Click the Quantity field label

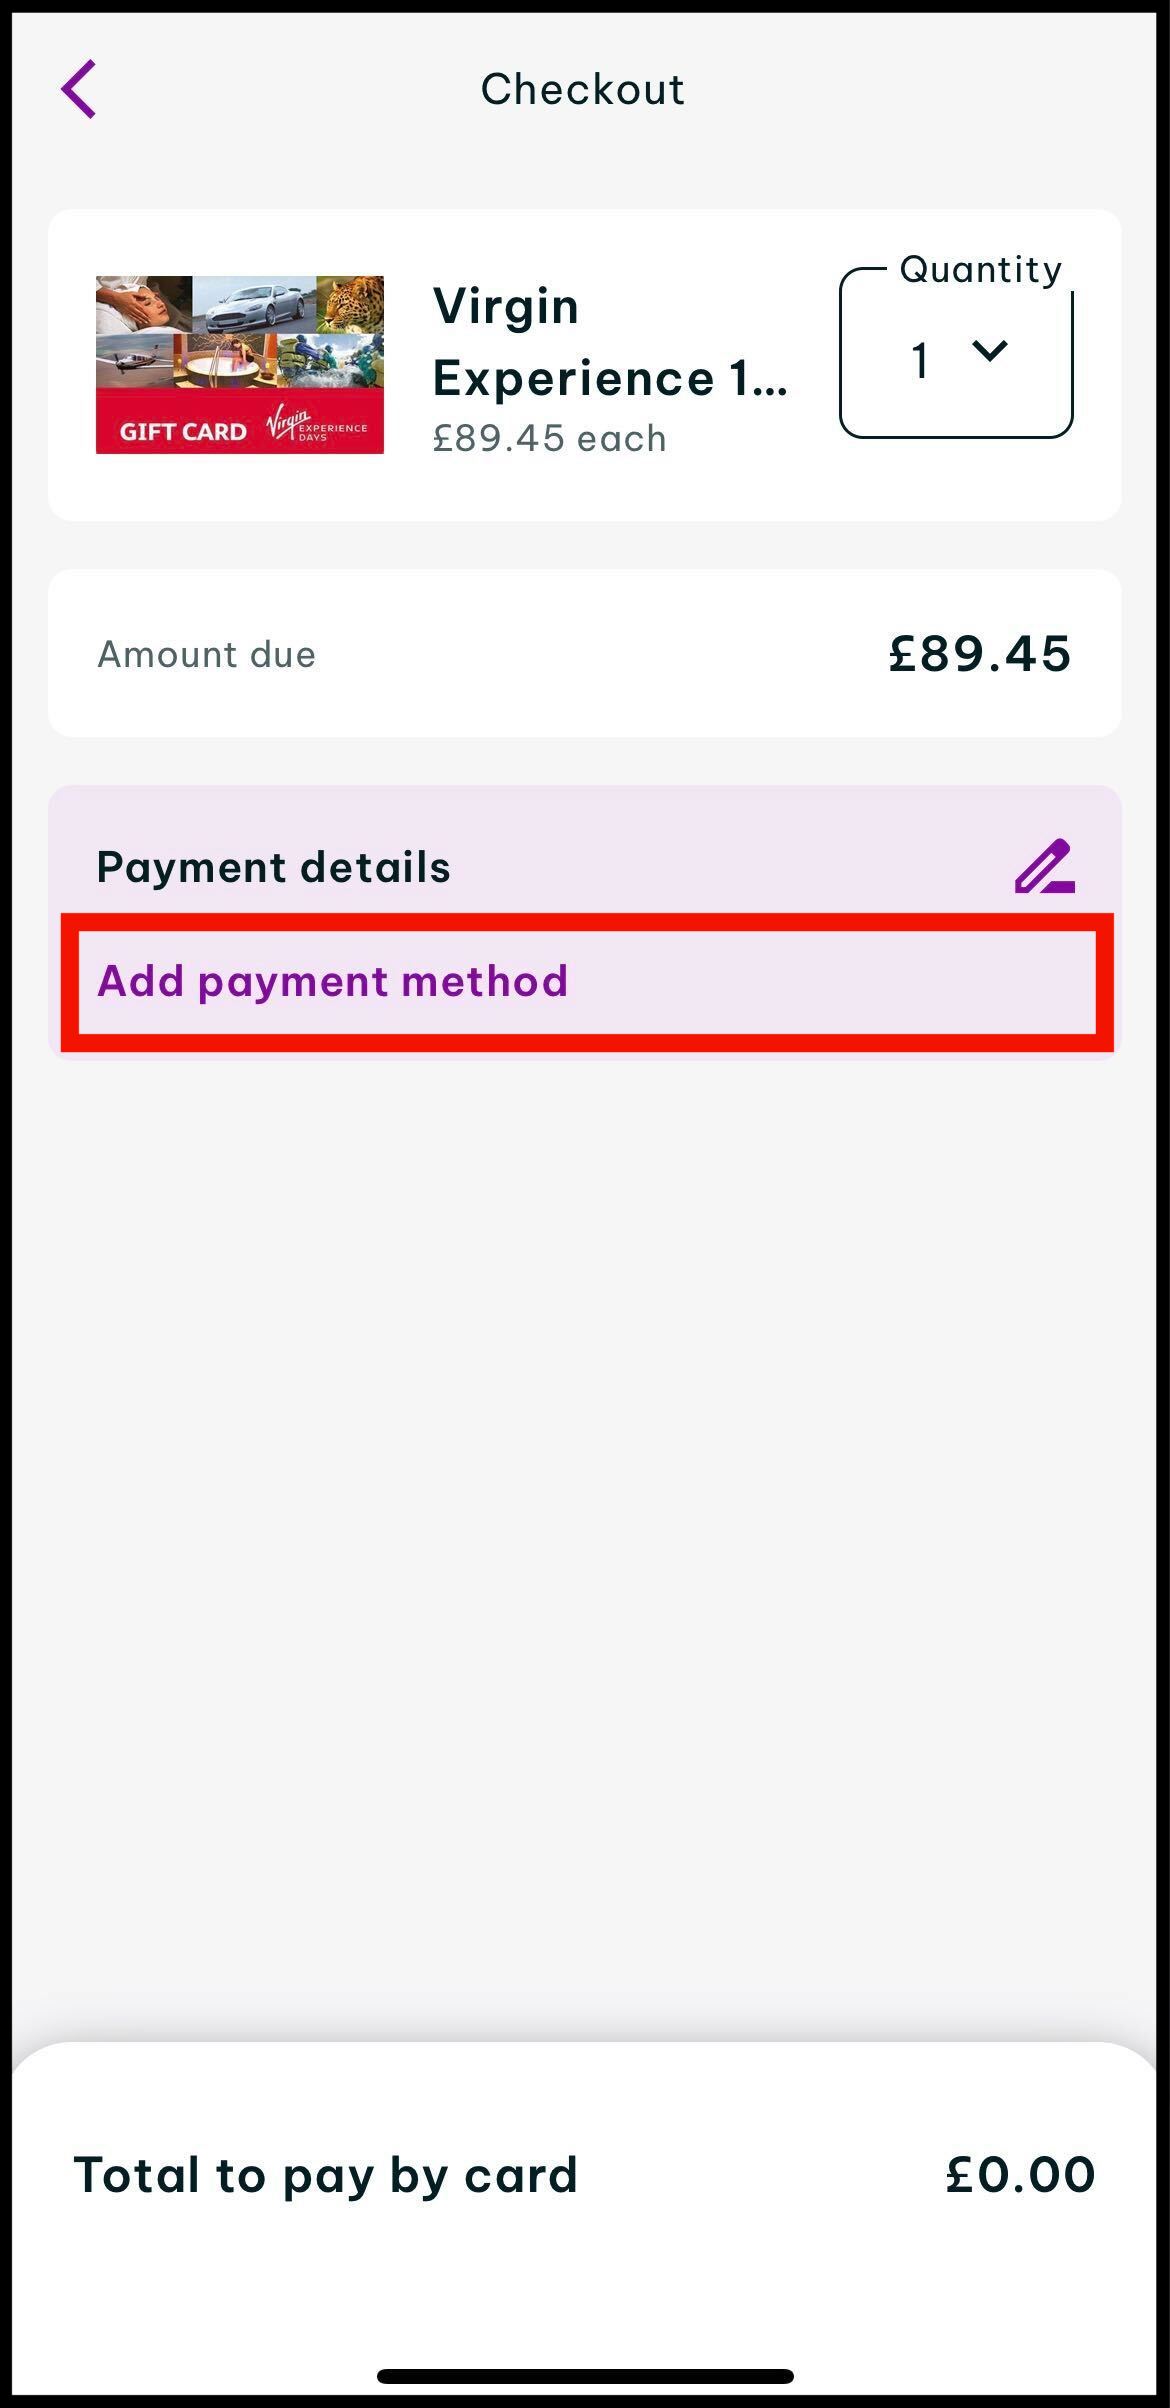point(979,270)
